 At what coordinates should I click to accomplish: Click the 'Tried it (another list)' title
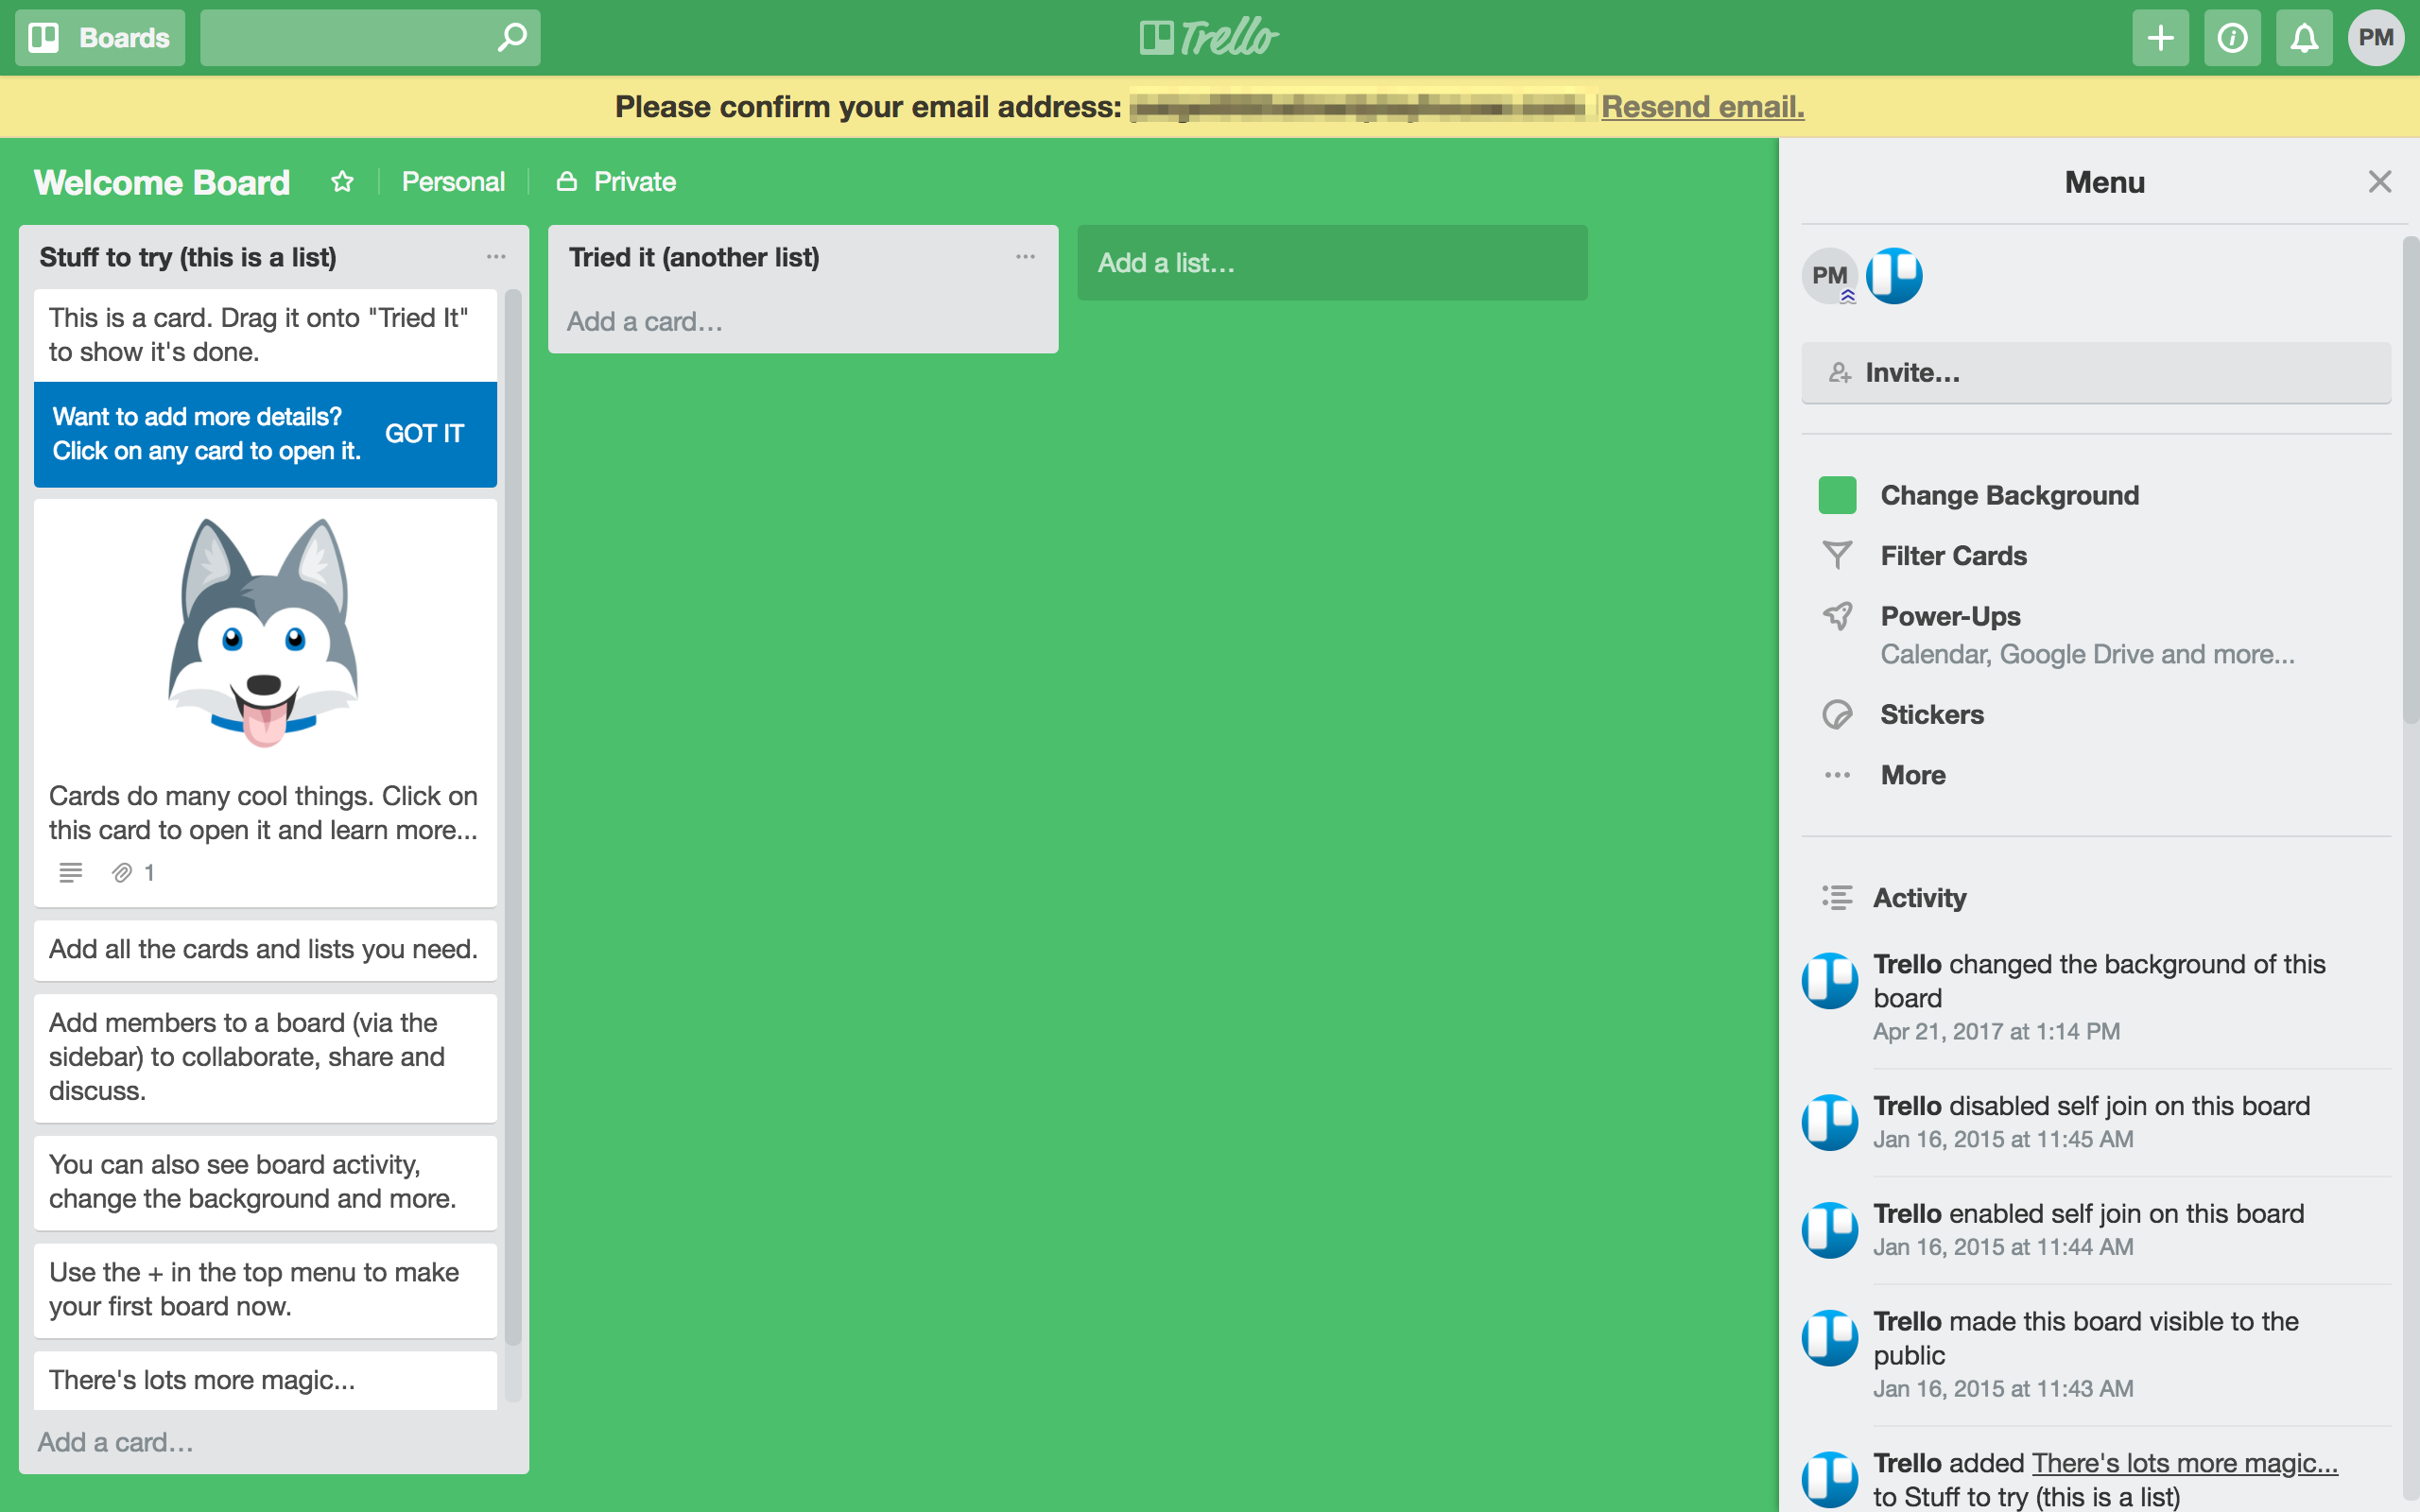pos(694,257)
